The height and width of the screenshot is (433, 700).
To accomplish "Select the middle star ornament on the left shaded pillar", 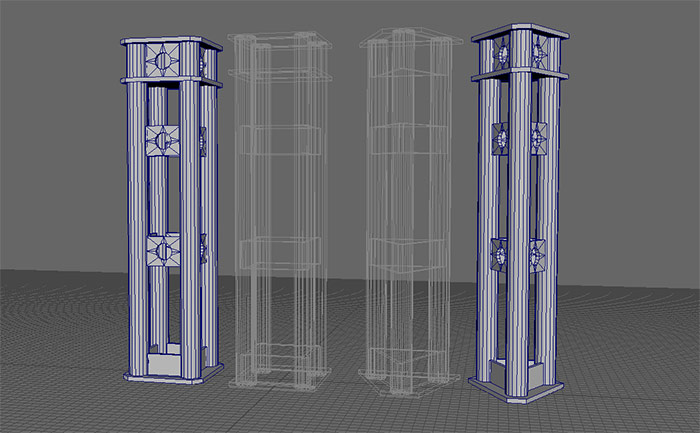I will click(x=163, y=141).
